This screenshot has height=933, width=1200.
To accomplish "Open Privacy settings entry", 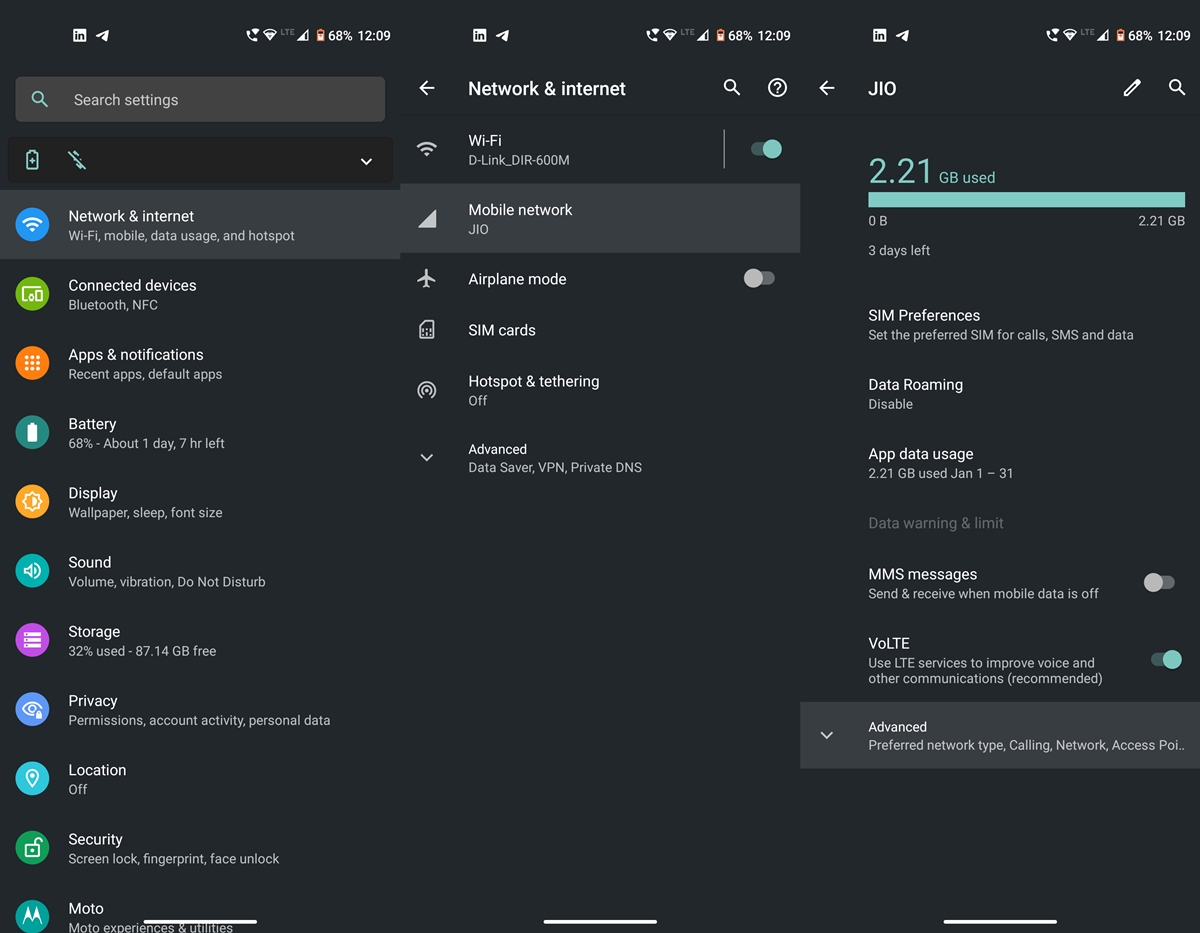I will click(200, 709).
